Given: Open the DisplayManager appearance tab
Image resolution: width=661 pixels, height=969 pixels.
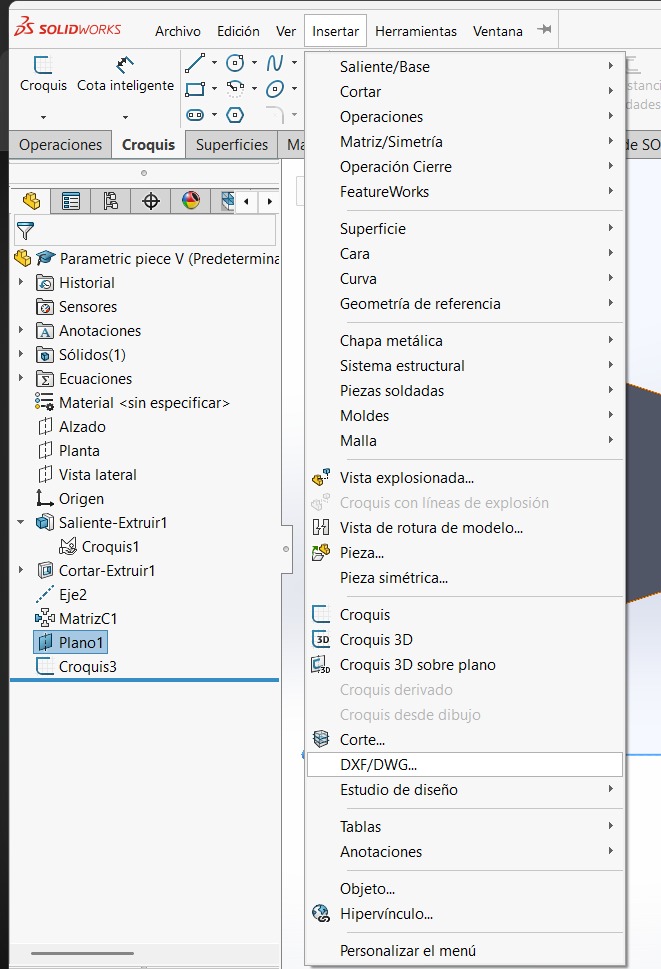Looking at the screenshot, I should (191, 201).
